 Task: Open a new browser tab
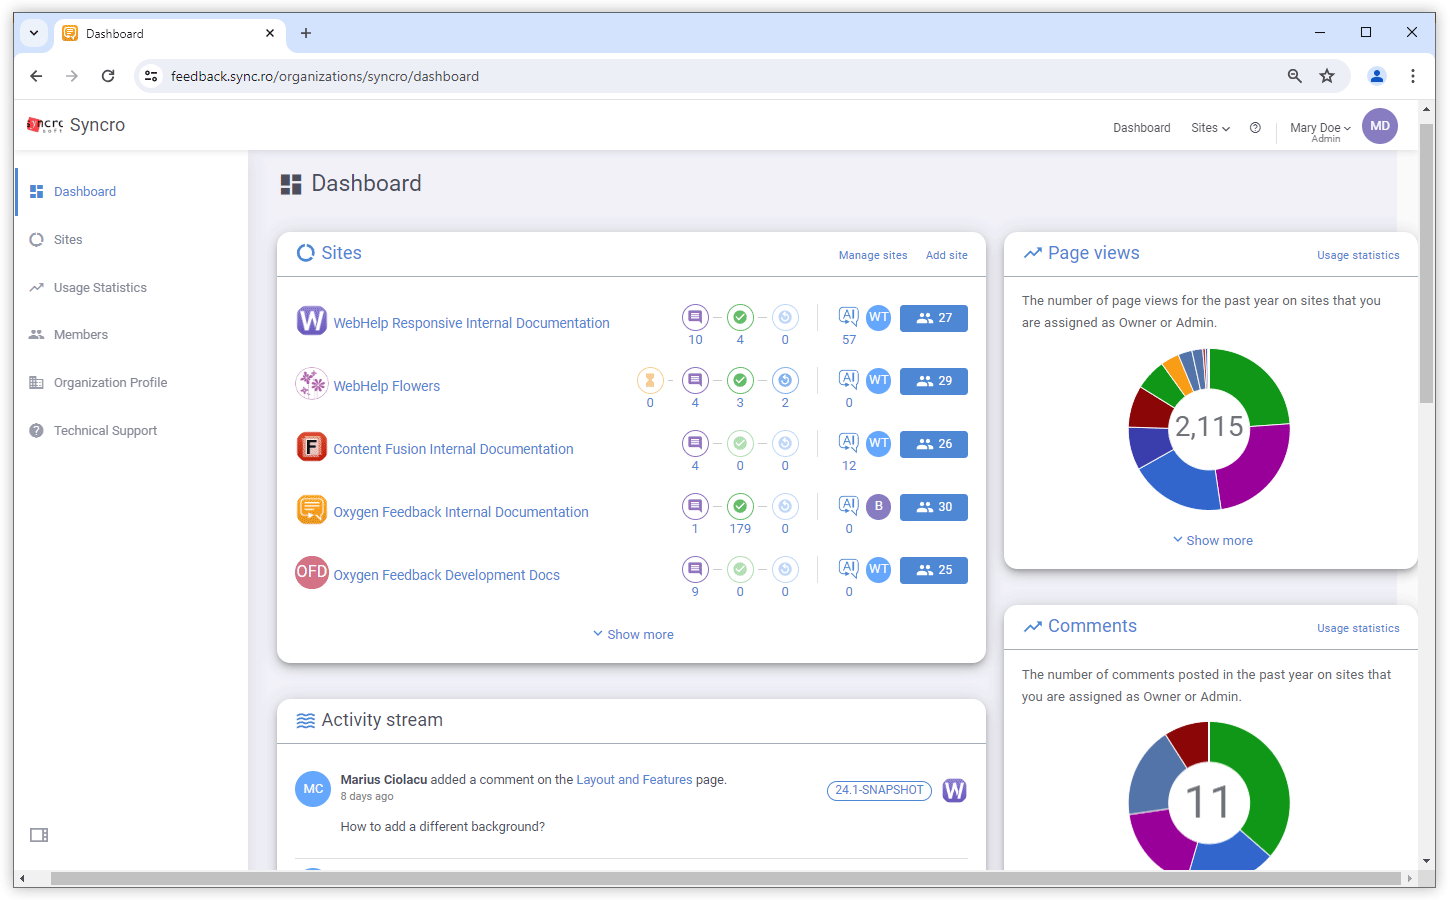[306, 33]
